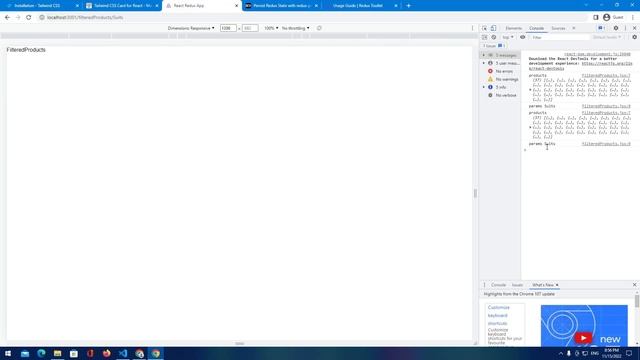Open the top JavaScript context dropdown
The image size is (640, 360).
508,37
